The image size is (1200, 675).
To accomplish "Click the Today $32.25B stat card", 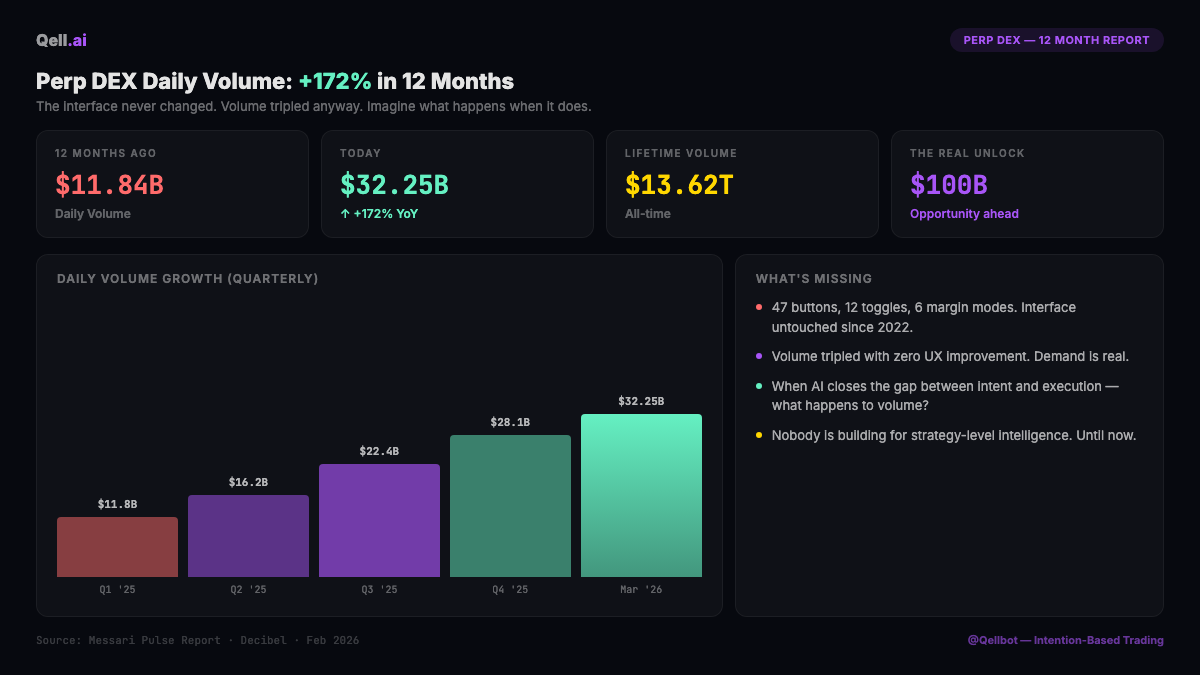I will tap(457, 184).
